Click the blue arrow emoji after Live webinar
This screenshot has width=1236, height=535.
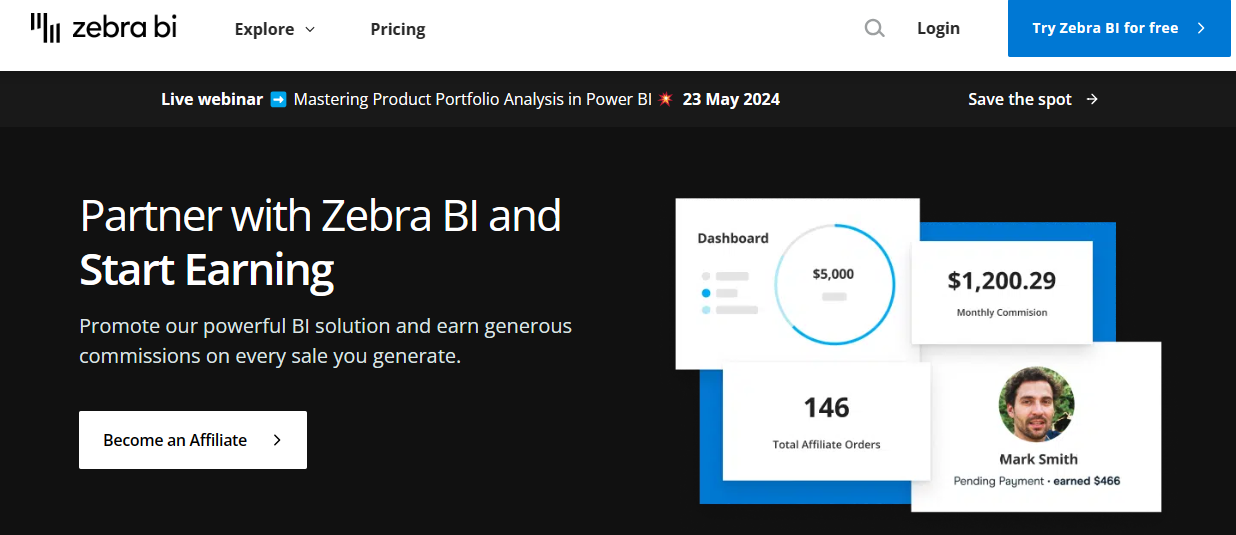coord(279,99)
